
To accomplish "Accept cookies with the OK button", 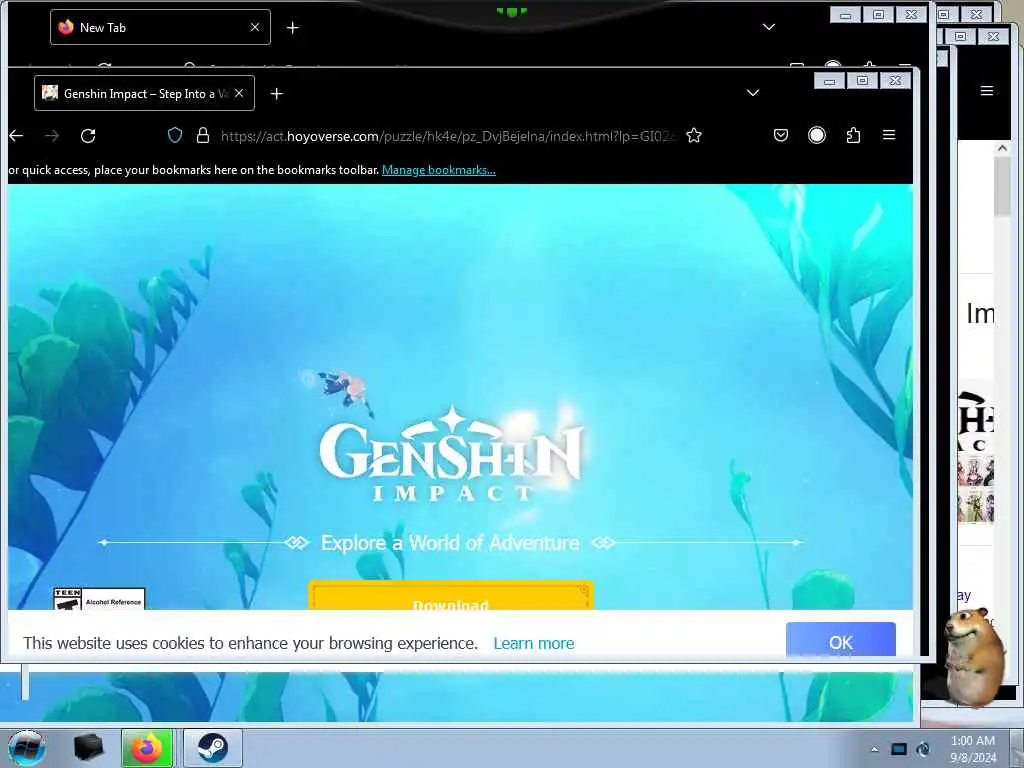I will pyautogui.click(x=840, y=639).
